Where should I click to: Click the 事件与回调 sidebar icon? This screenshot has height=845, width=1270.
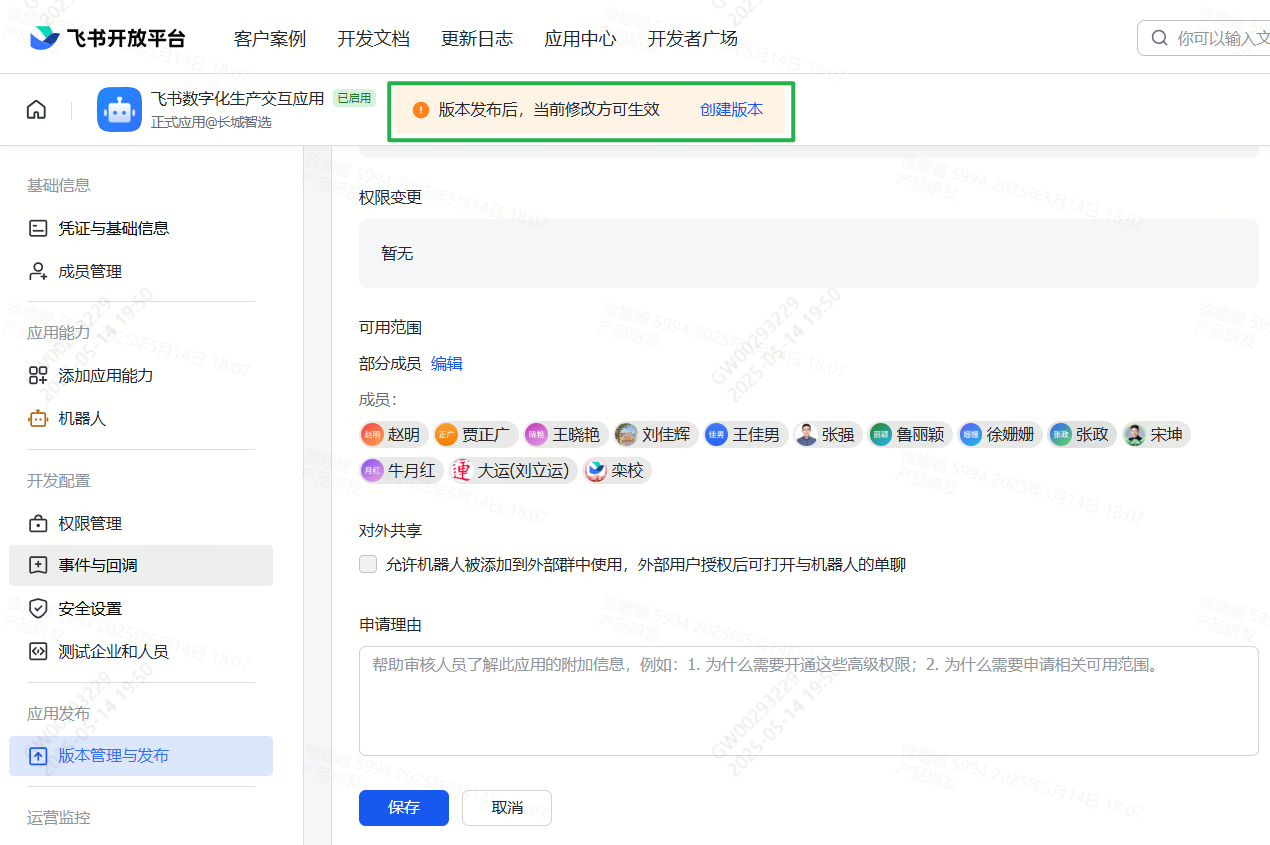pos(38,566)
